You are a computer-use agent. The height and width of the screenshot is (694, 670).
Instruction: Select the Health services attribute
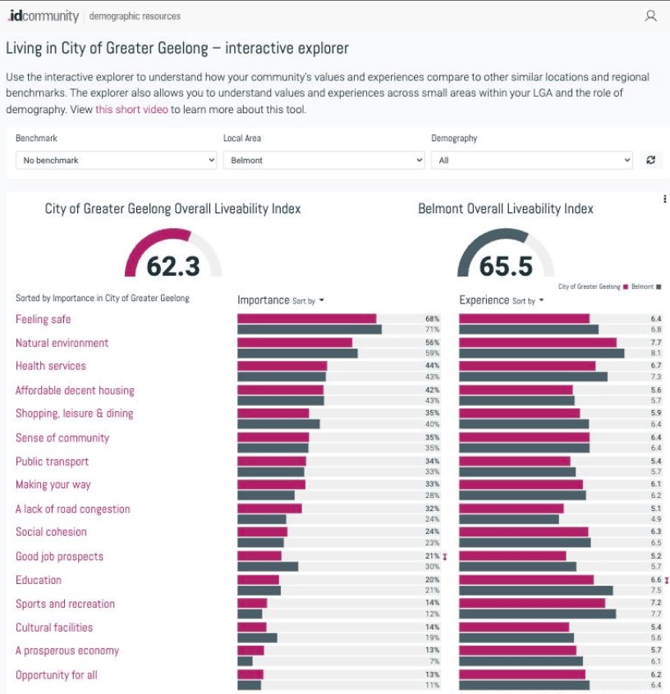(51, 366)
